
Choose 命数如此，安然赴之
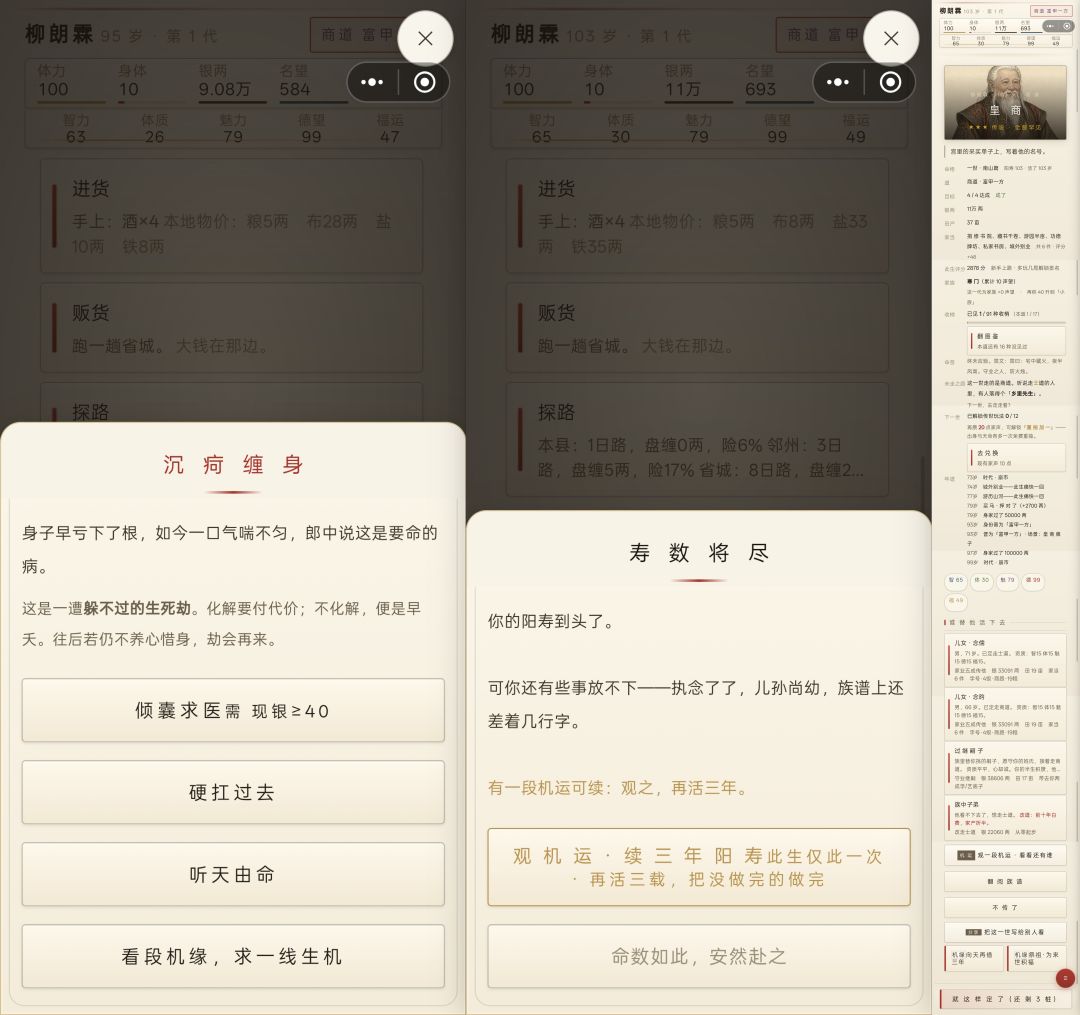tap(699, 956)
